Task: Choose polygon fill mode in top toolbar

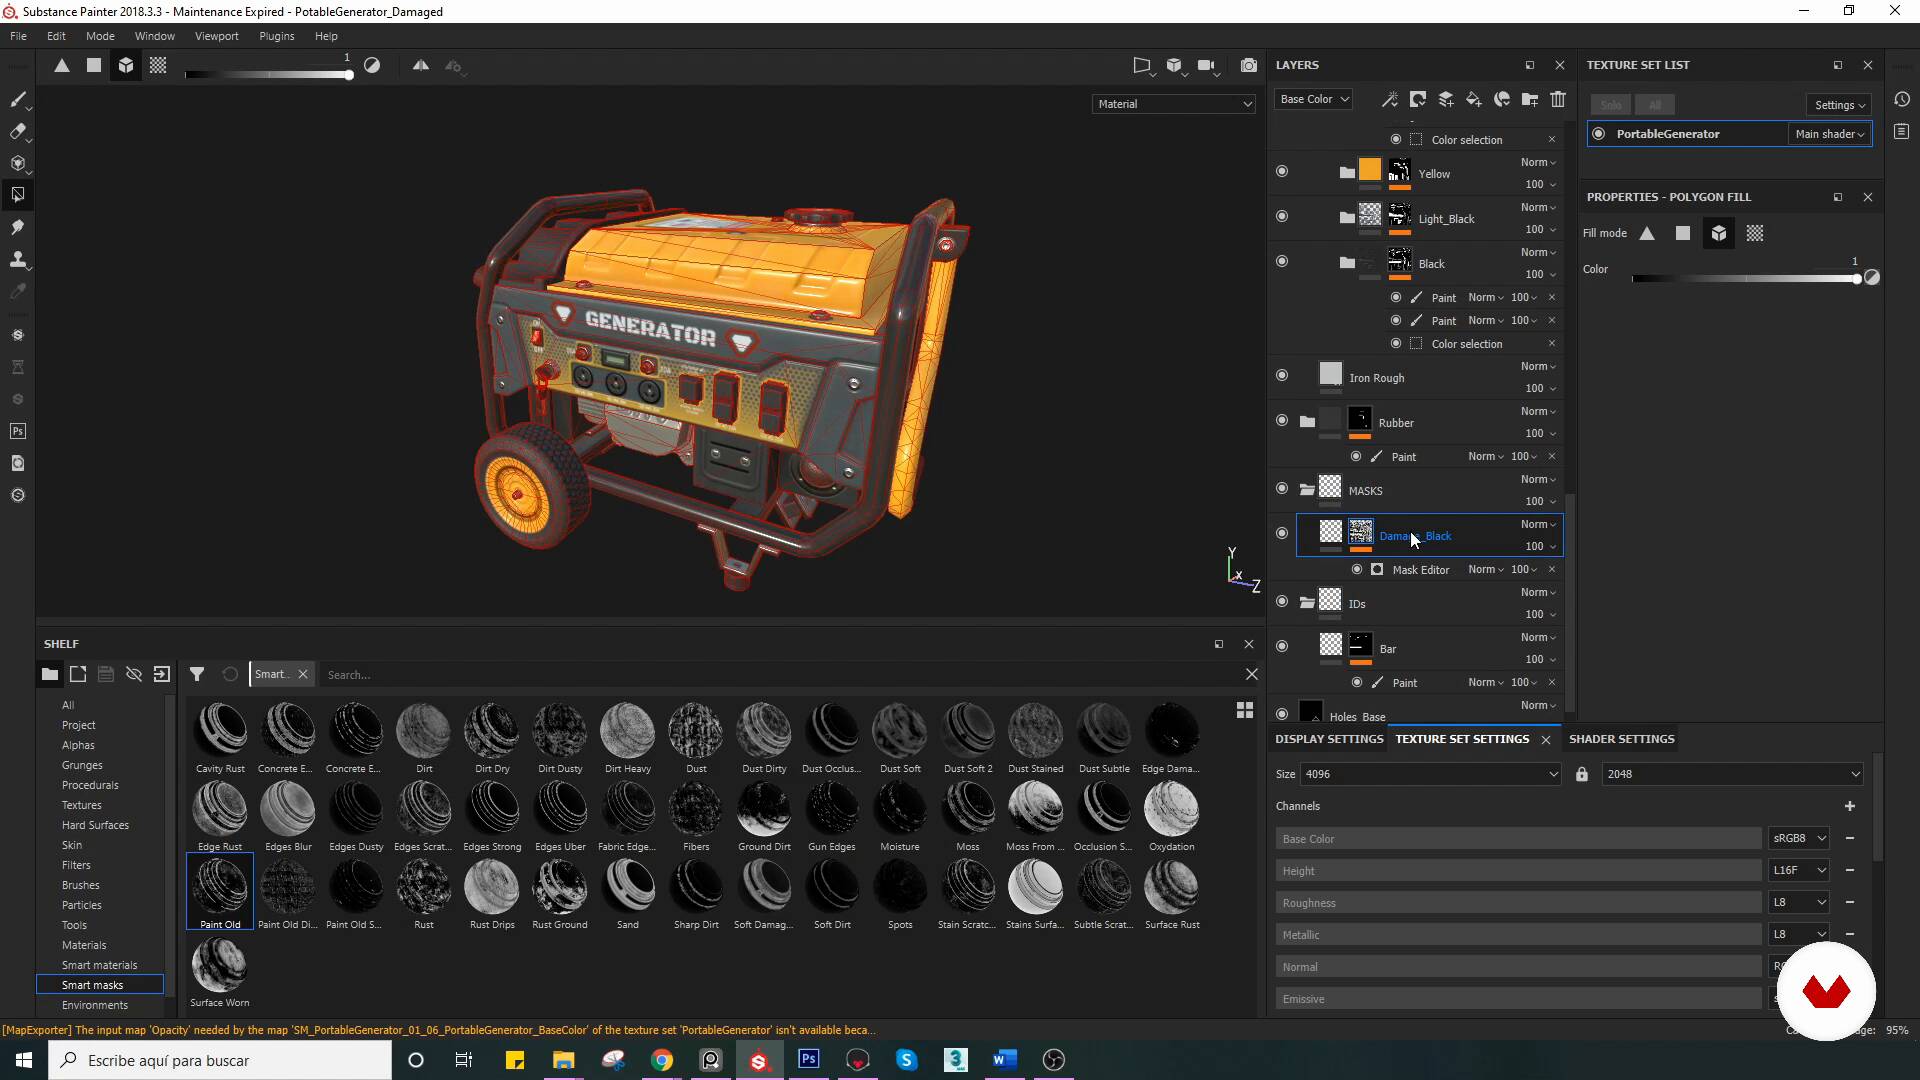Action: pos(94,65)
